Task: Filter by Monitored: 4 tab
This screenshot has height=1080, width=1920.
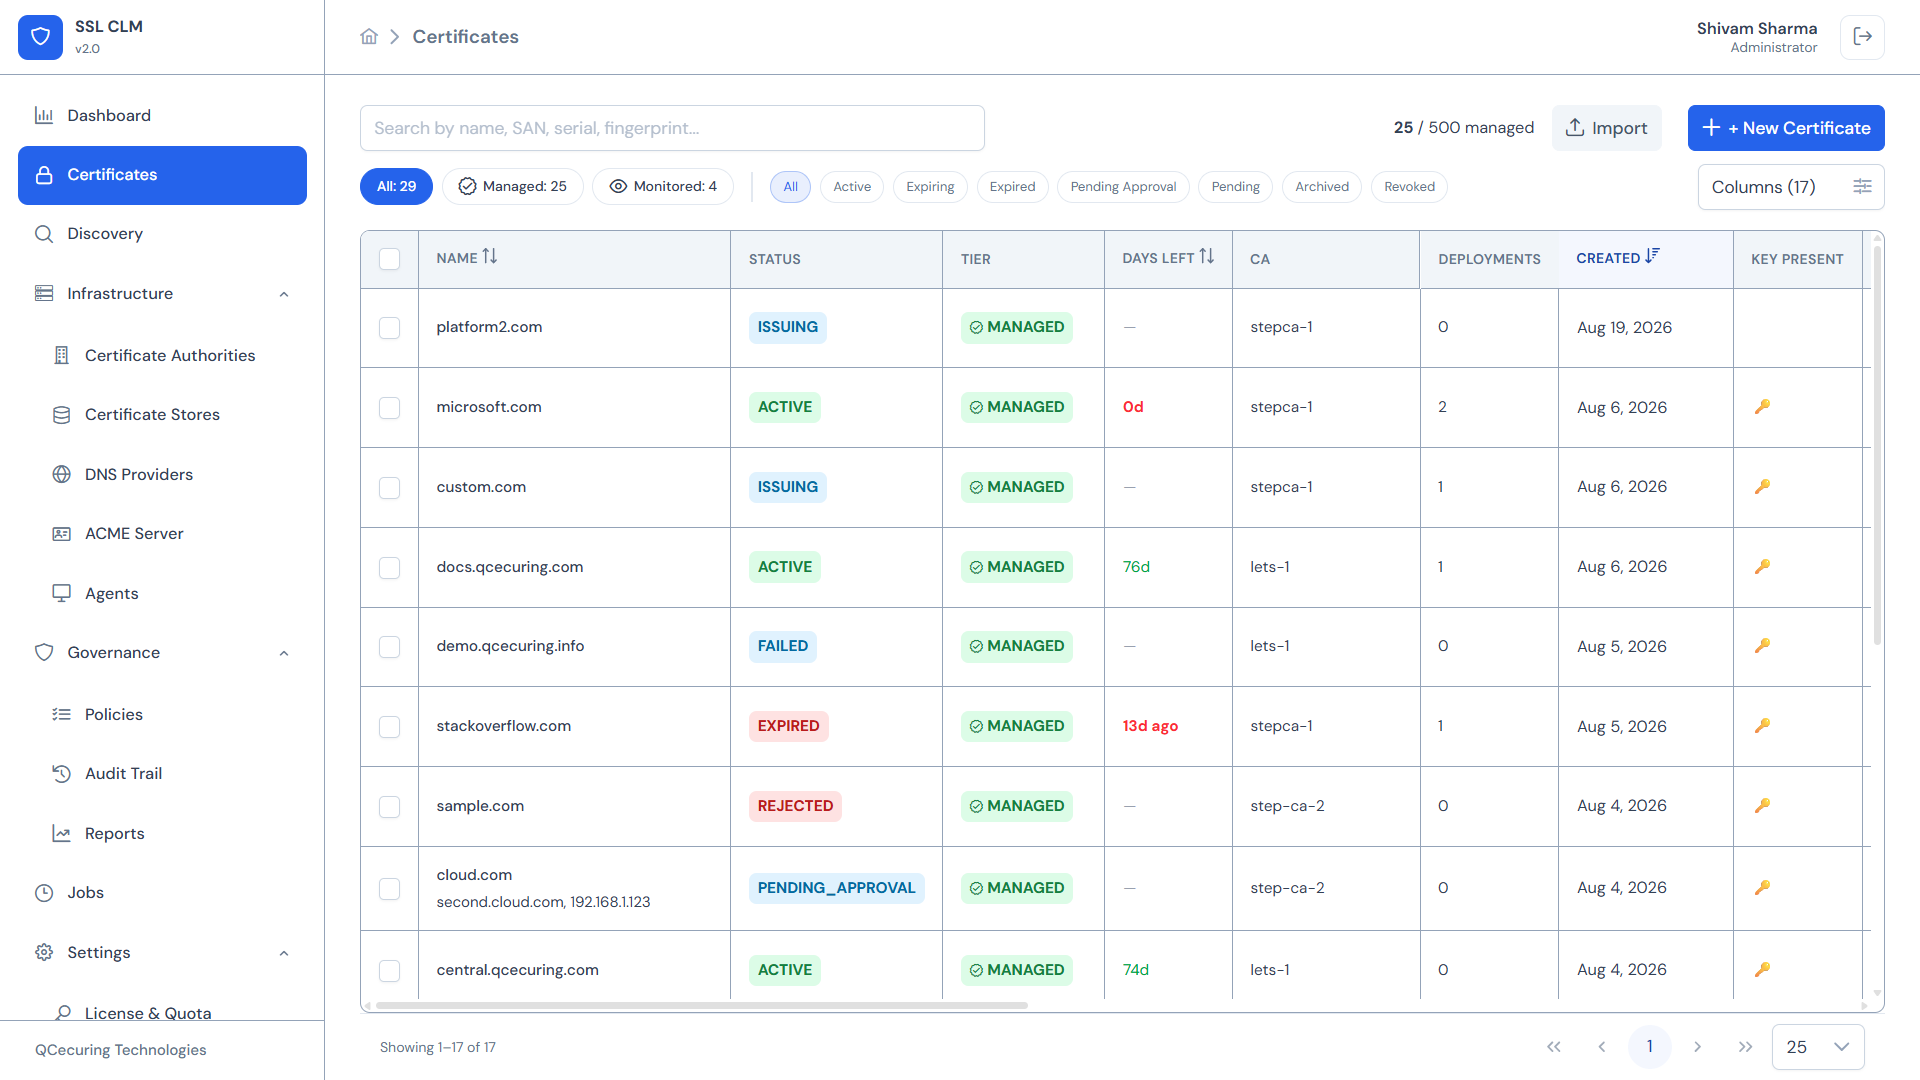Action: 663,187
